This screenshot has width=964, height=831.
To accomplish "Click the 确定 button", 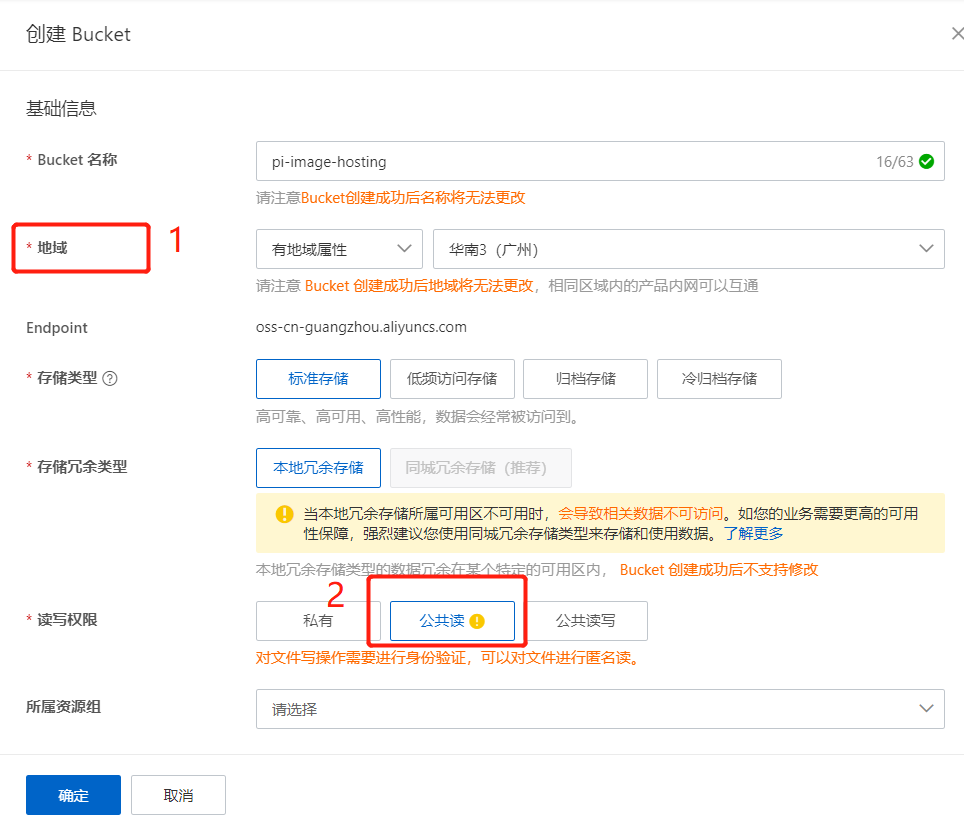I will [x=73, y=795].
